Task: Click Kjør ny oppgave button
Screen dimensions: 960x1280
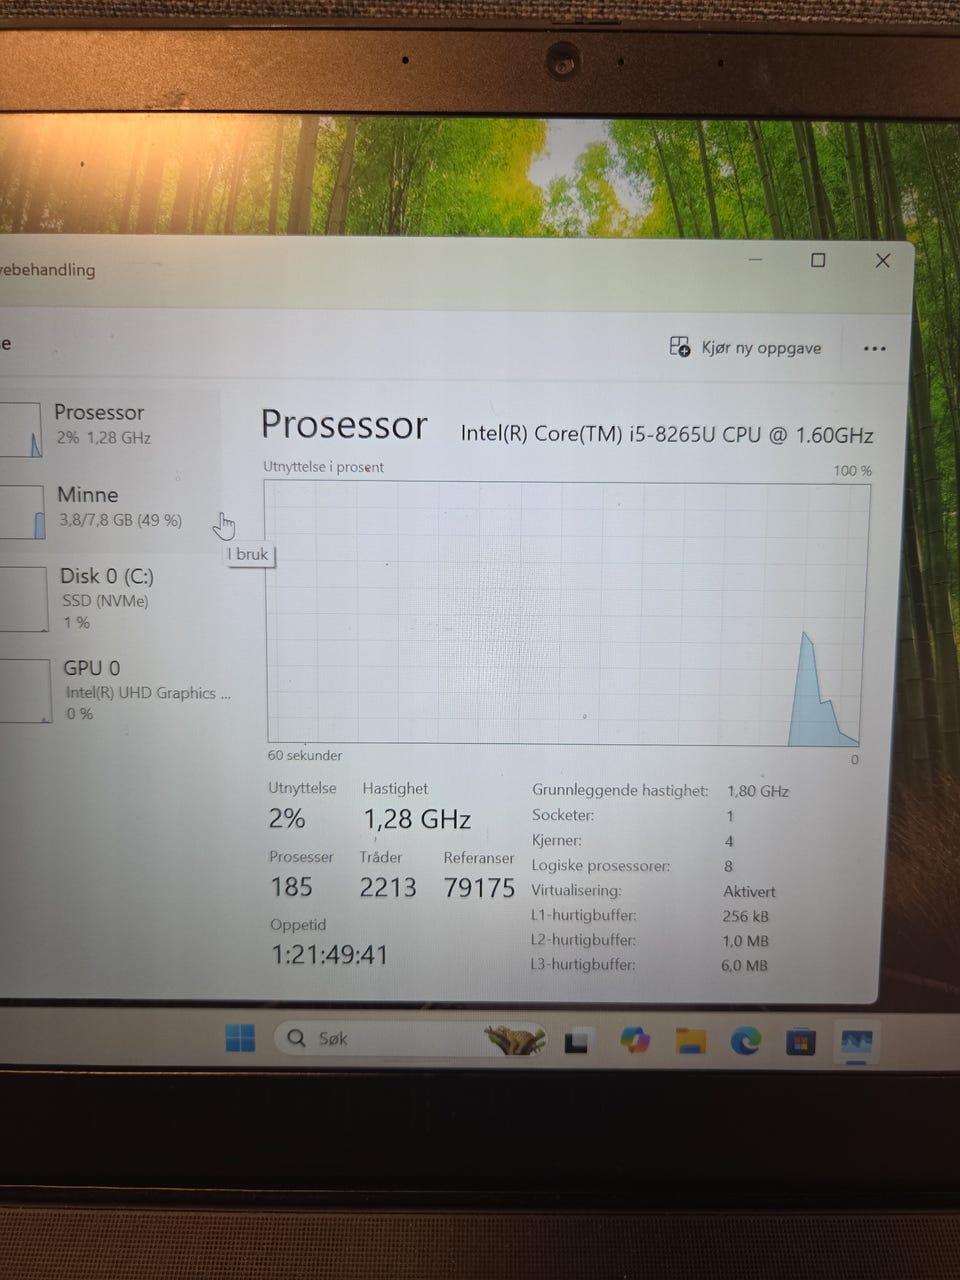Action: click(x=745, y=347)
